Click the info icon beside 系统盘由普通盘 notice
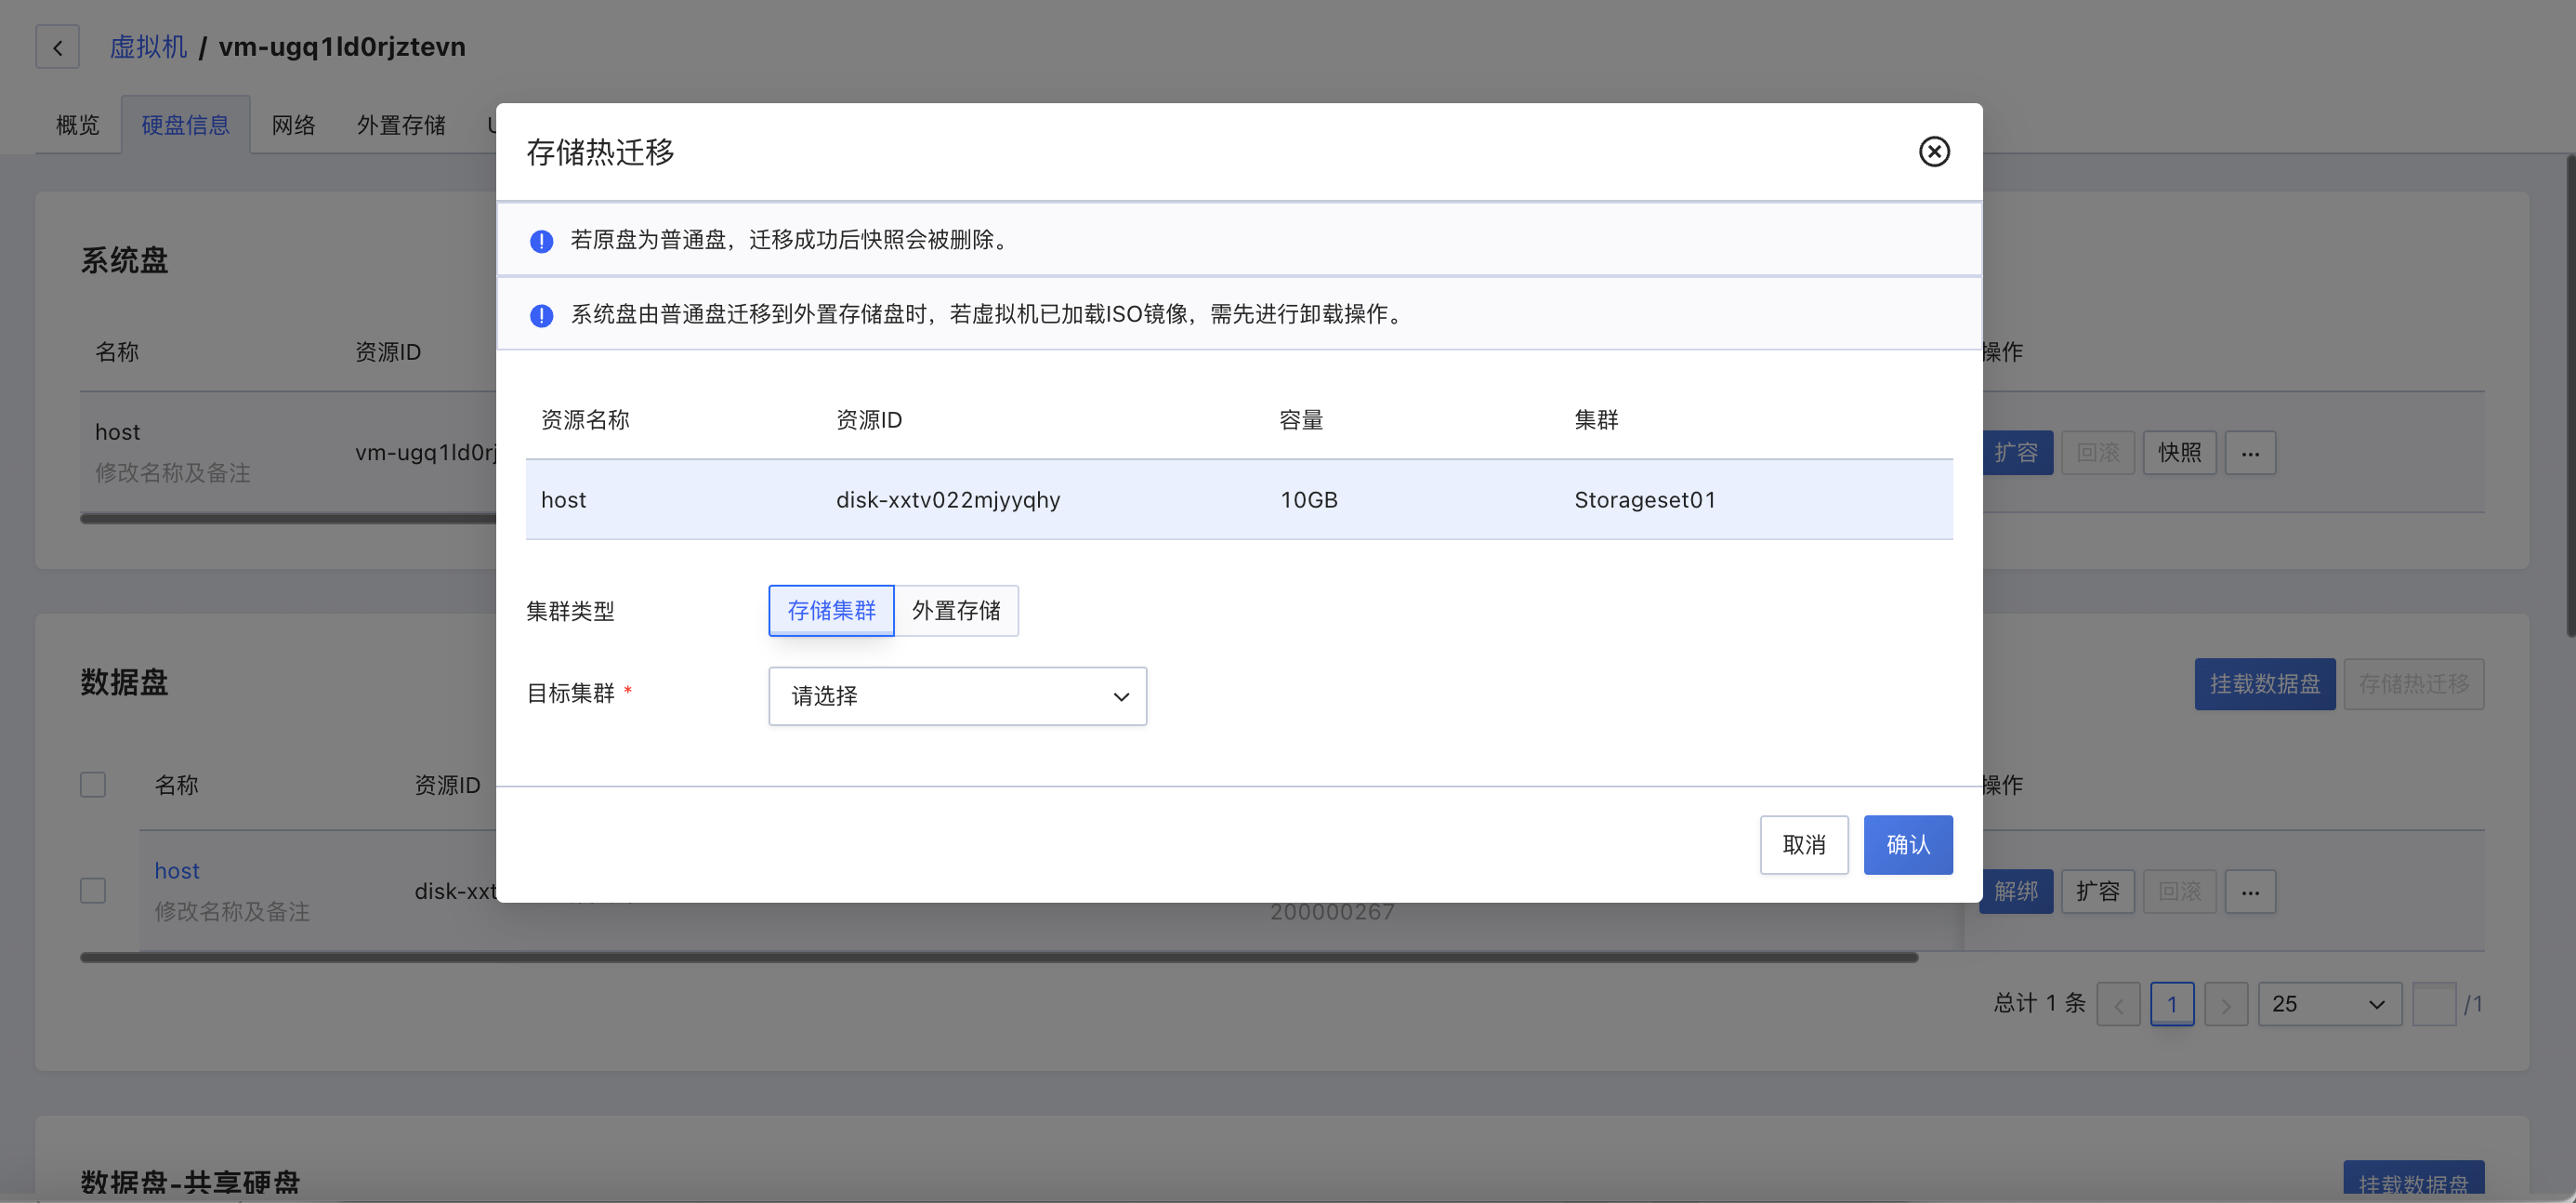 pos(541,316)
